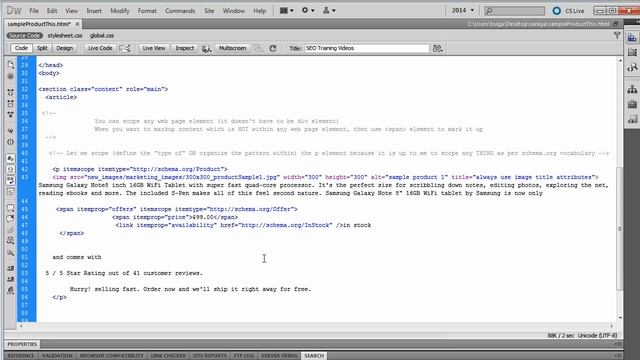Toggle word wrap in the coding toolbar
This screenshot has height=360, width=640.
(x=11, y=180)
